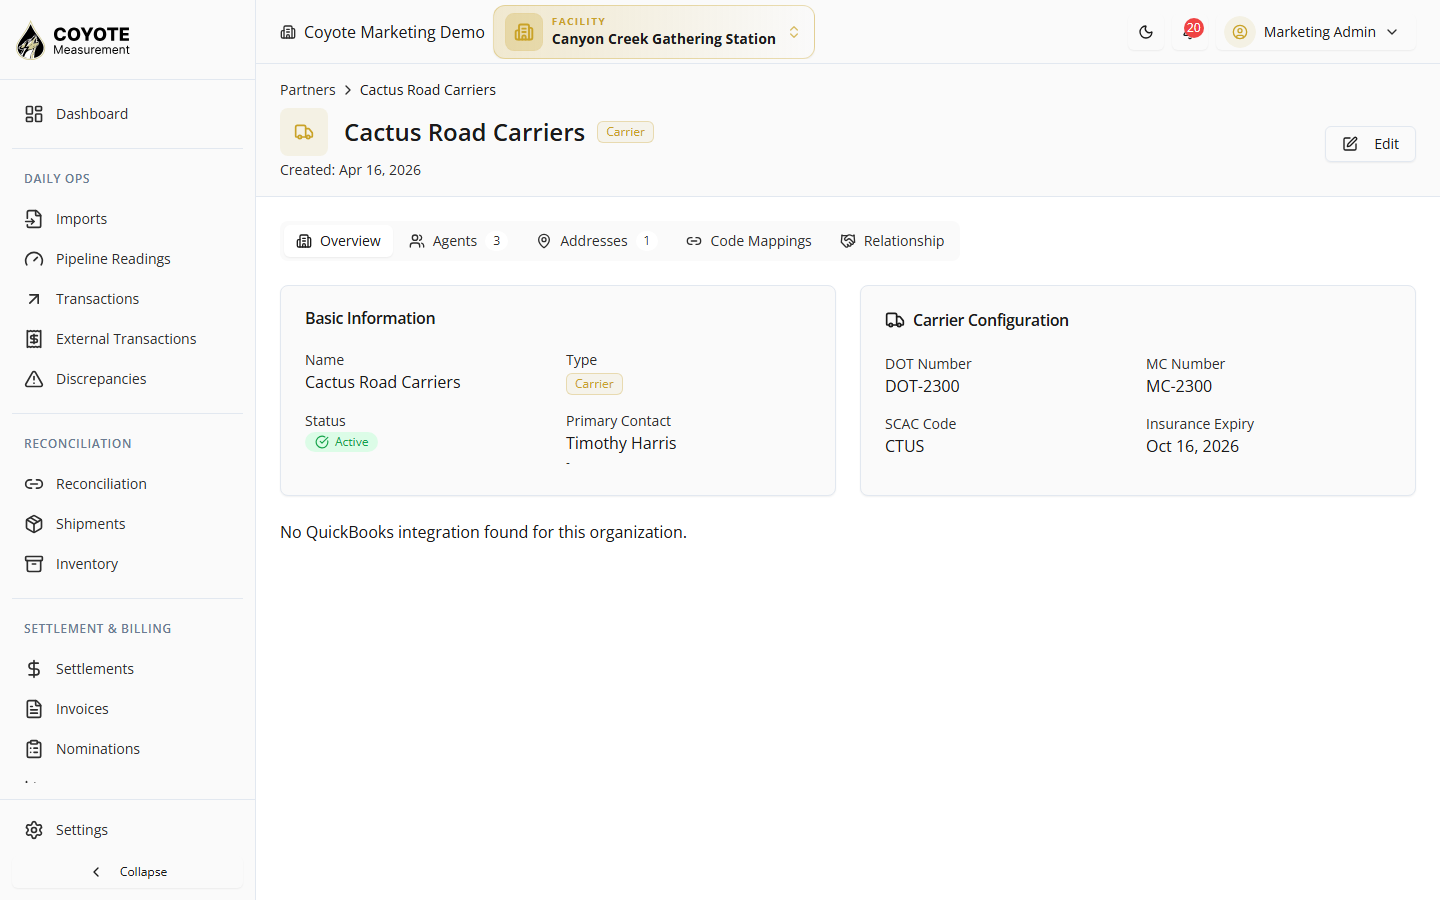Image resolution: width=1440 pixels, height=900 pixels.
Task: Click the DOT-2300 value
Action: (x=922, y=386)
